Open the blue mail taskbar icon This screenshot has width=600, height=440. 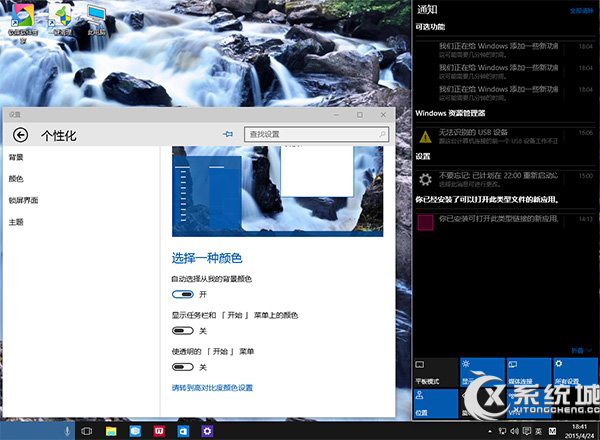[x=183, y=431]
